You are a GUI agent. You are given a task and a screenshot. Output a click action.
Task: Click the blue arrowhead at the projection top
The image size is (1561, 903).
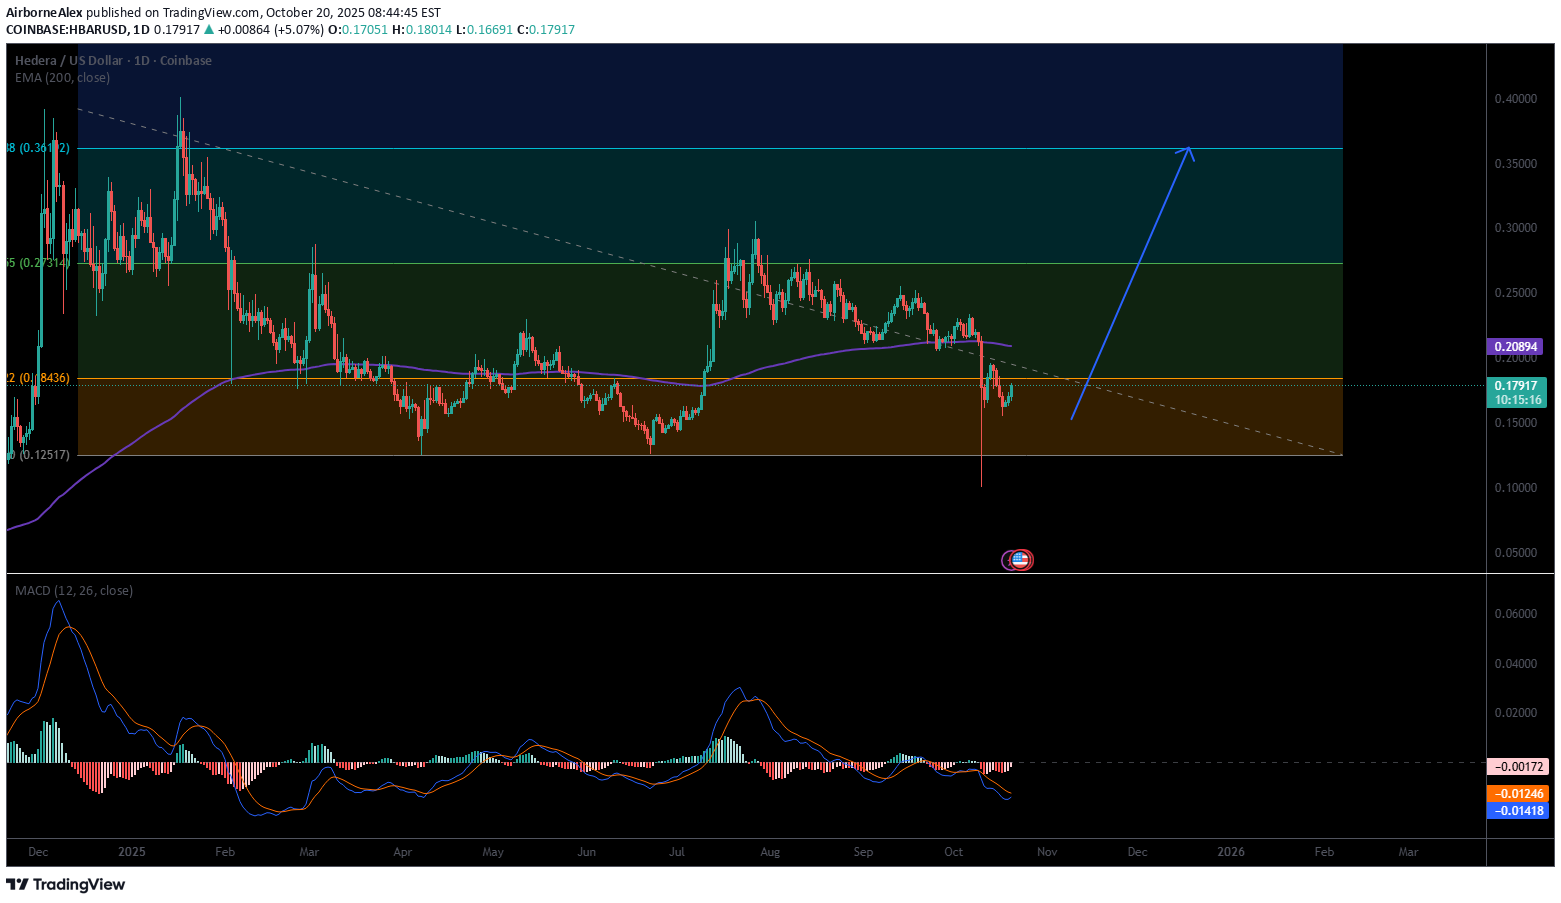tap(1188, 150)
